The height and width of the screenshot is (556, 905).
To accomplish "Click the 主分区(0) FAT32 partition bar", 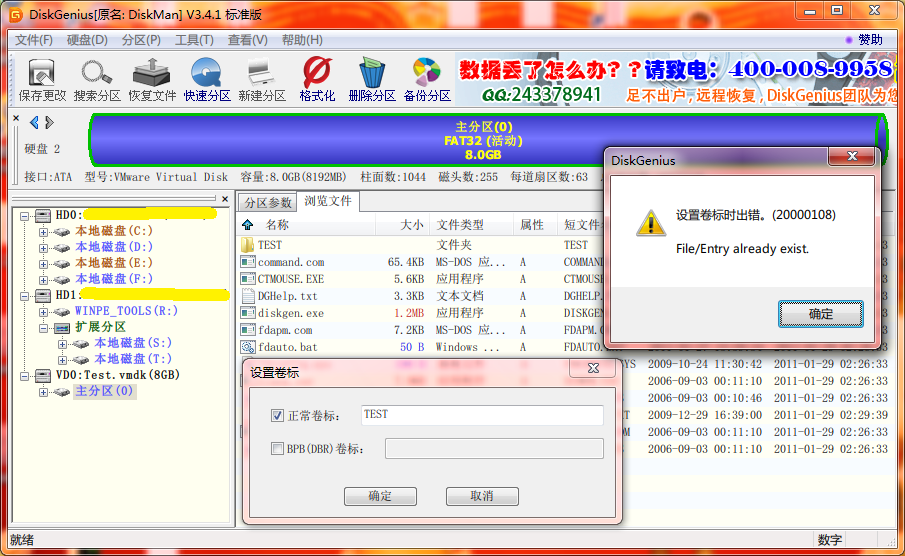I will tap(488, 140).
